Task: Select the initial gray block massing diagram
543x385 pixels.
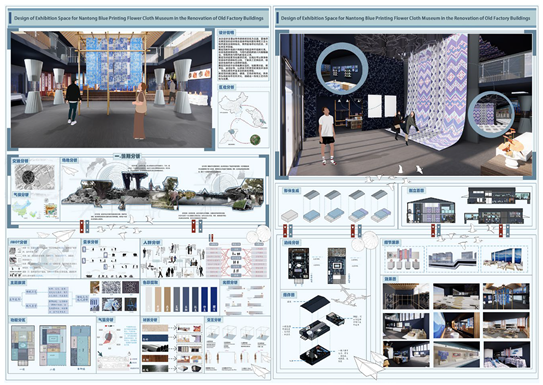Action: [x=289, y=216]
